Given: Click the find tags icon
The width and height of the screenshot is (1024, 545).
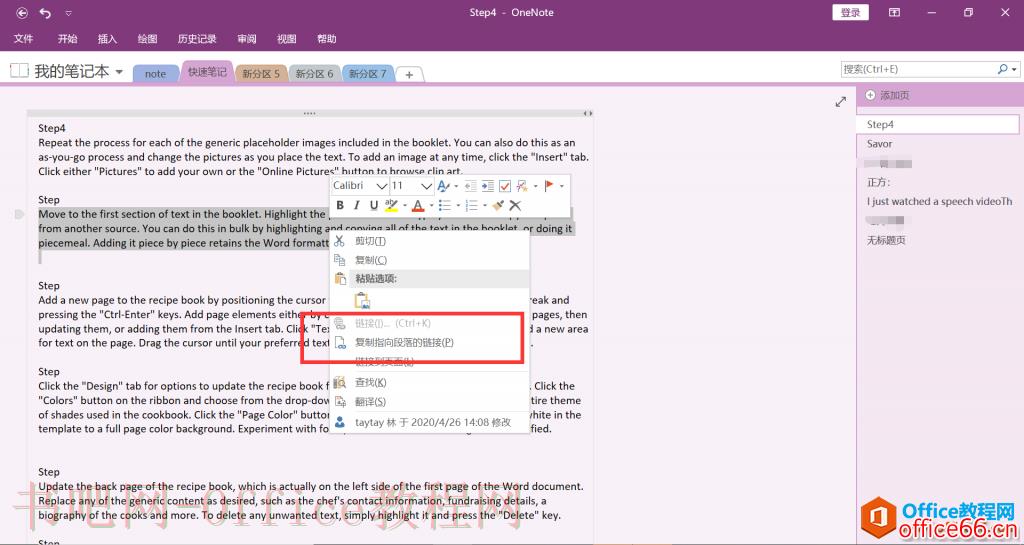Looking at the screenshot, I should (522, 186).
